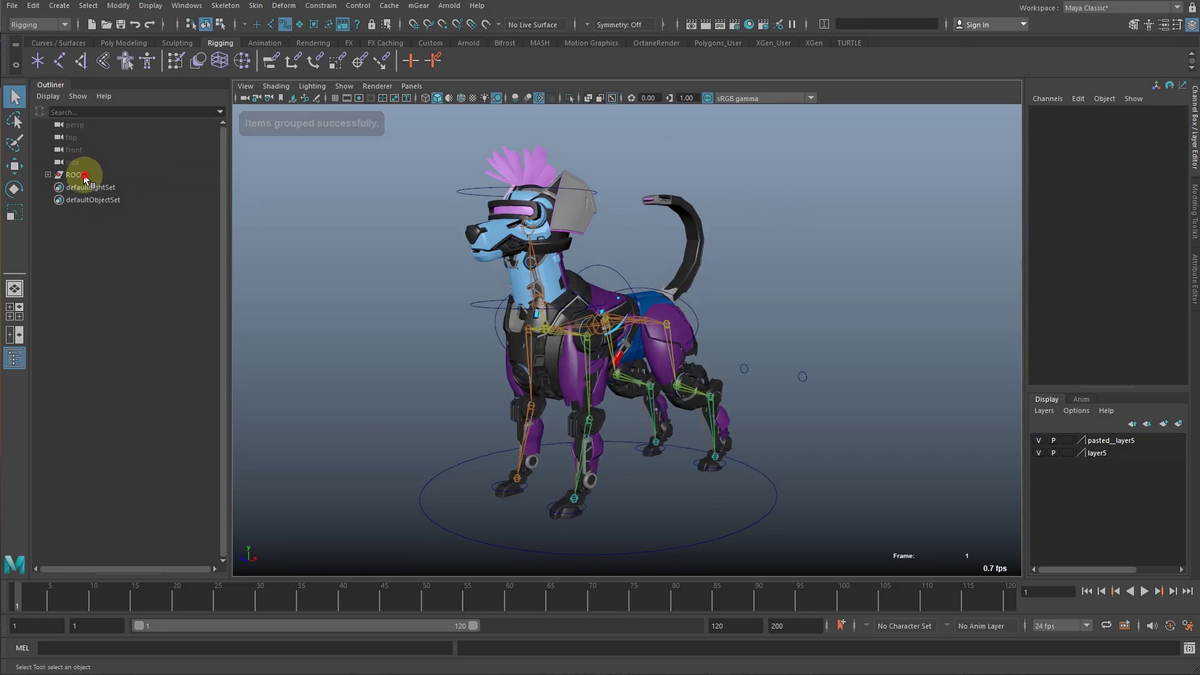Switch to the Anim tab in Layer Editor
Screen dimensions: 1200x675
click(x=1081, y=399)
